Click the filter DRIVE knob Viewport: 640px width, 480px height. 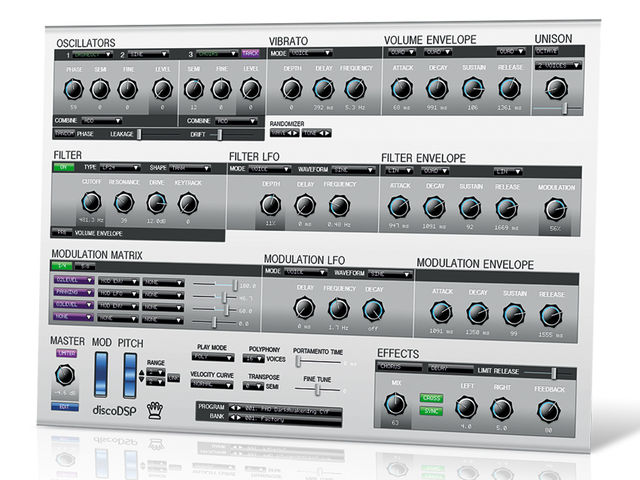(157, 203)
